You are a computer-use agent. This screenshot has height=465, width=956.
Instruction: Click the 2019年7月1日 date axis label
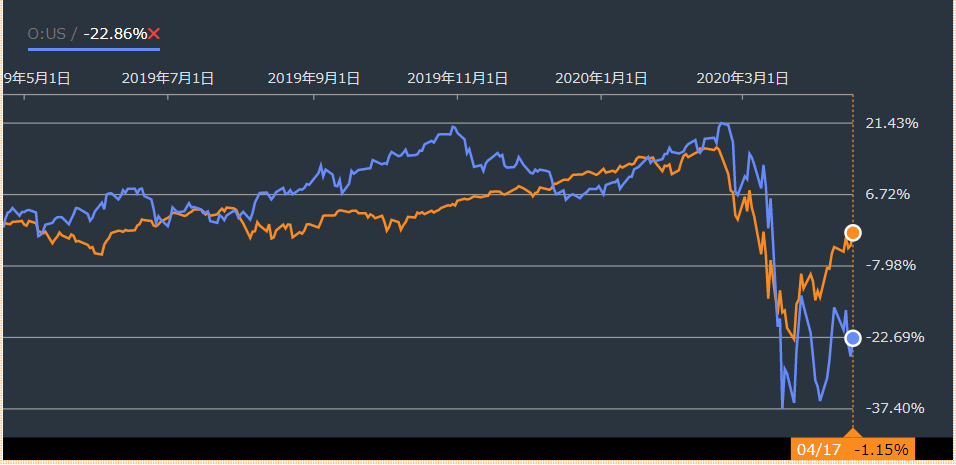point(168,78)
